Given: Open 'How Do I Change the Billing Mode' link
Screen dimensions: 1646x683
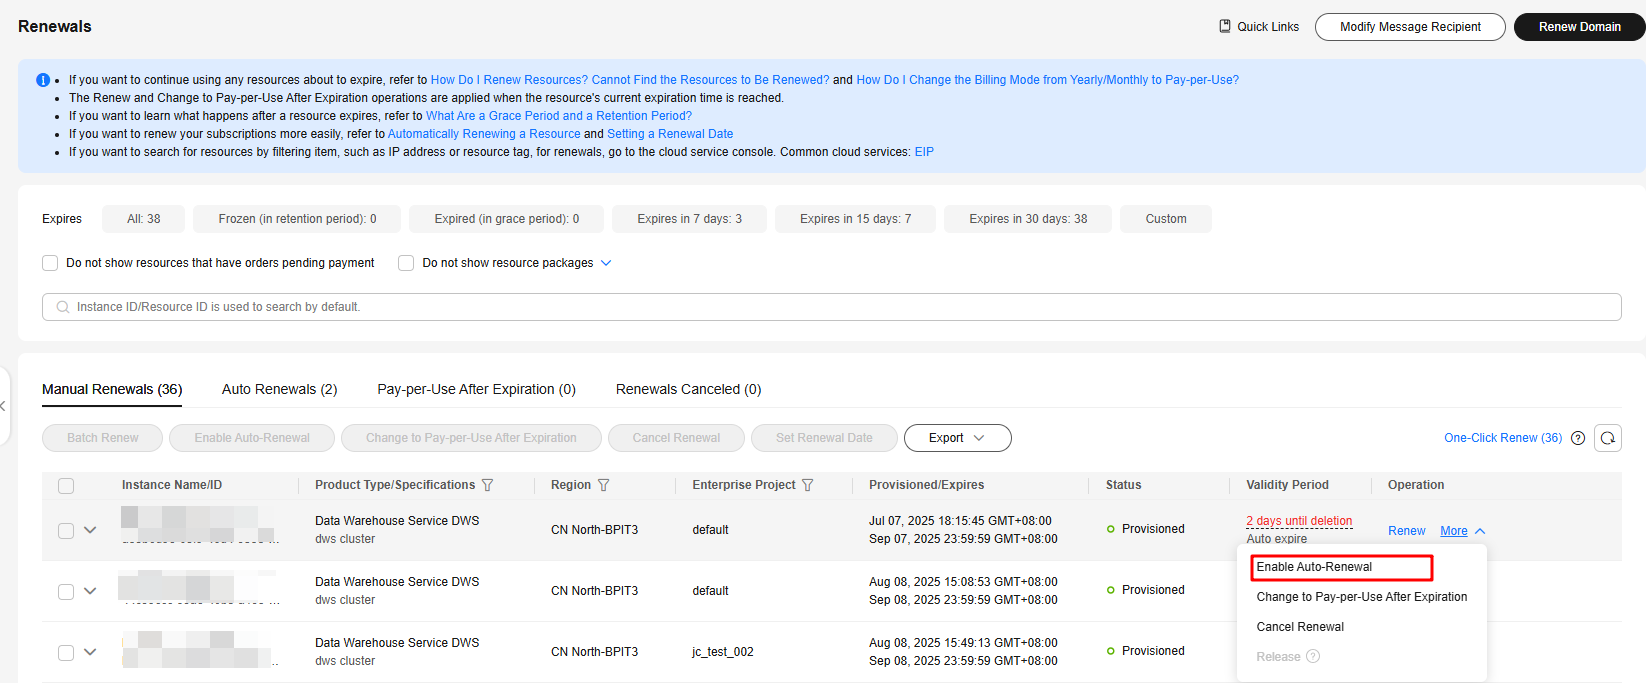Looking at the screenshot, I should 1047,80.
